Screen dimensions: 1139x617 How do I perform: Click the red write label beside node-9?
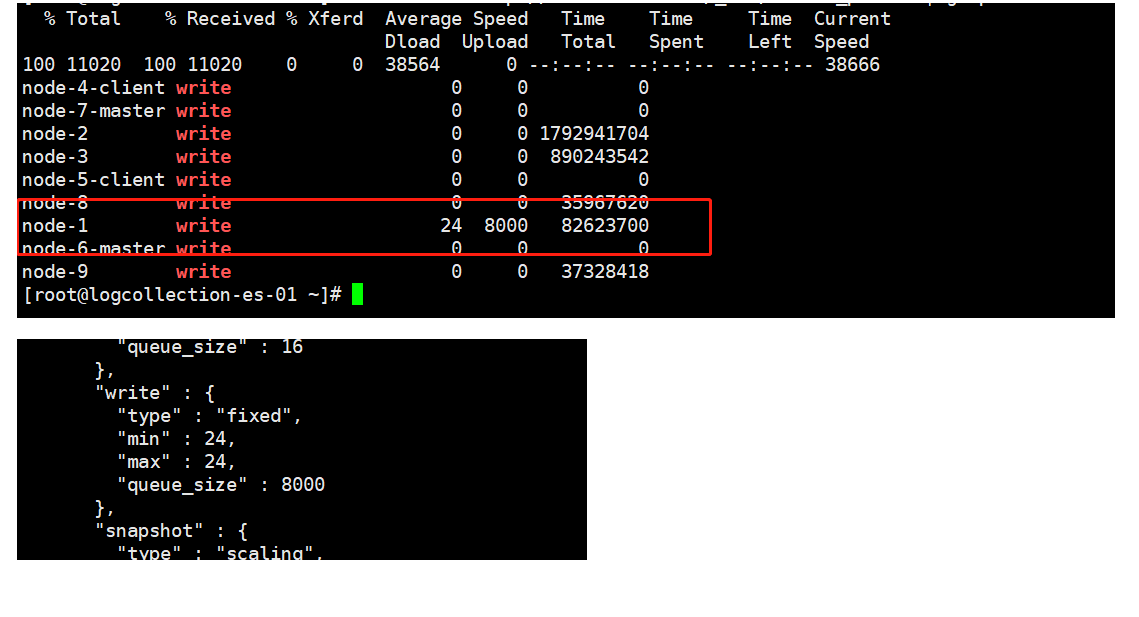[x=203, y=272]
